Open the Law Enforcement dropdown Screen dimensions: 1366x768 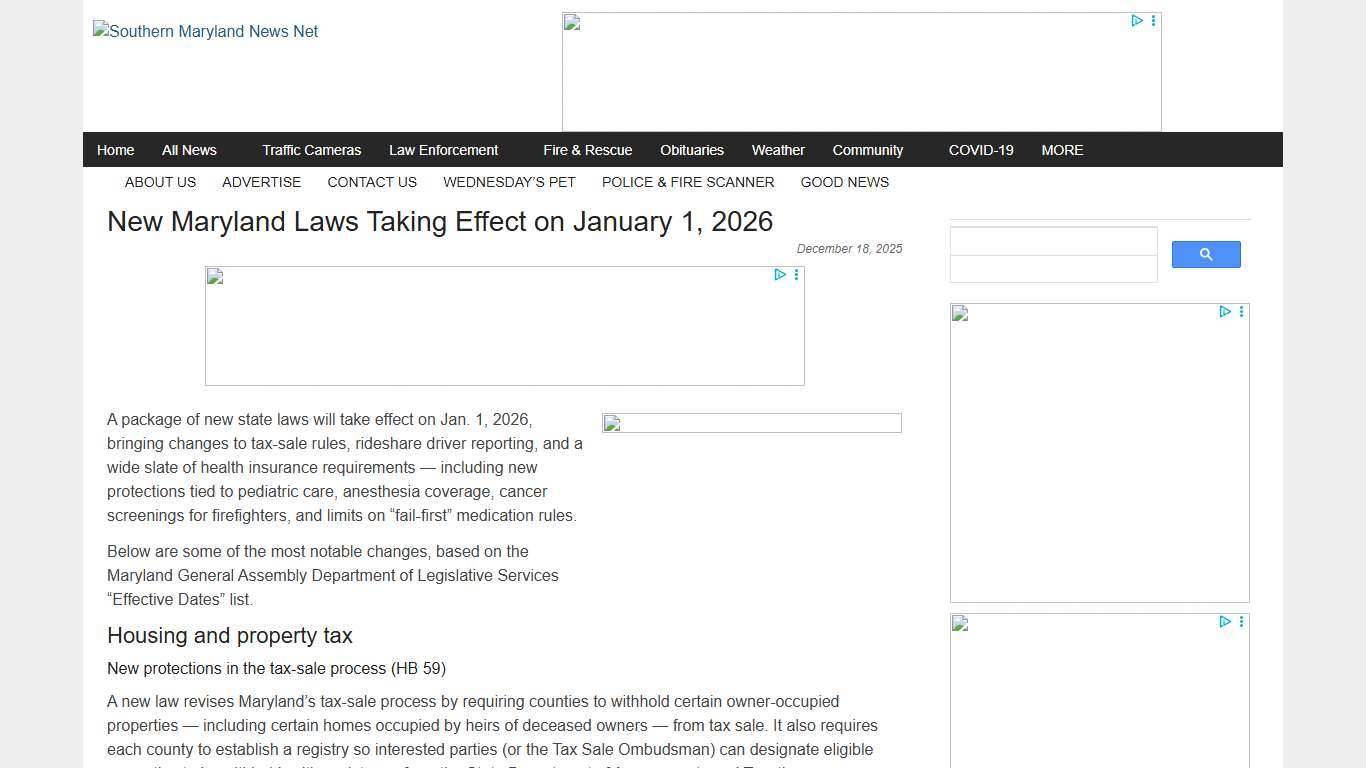click(443, 150)
